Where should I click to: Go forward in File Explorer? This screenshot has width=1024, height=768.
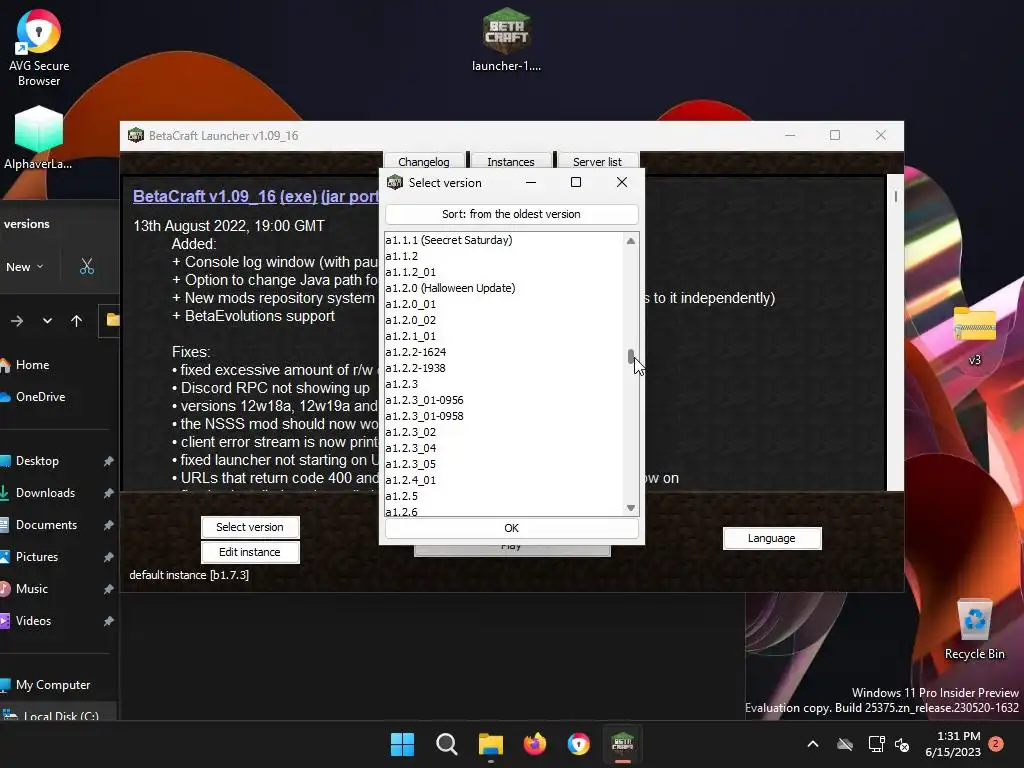tap(17, 321)
